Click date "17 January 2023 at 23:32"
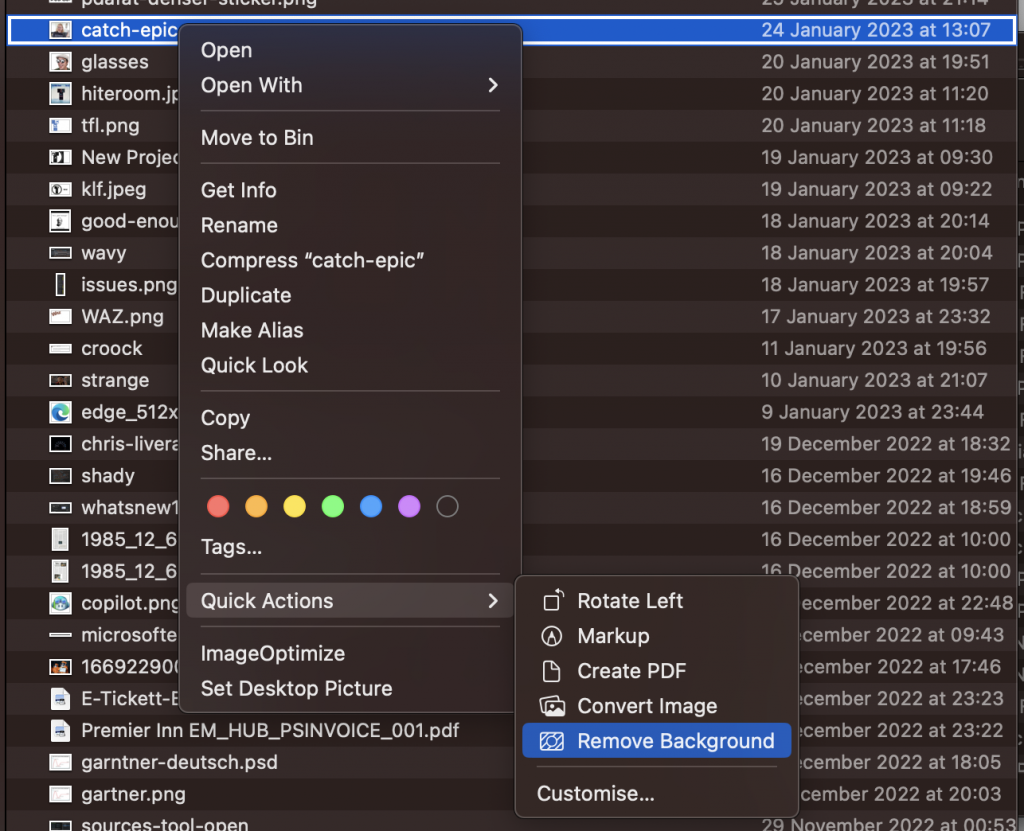Screen dimensions: 1024x831 (x=876, y=317)
